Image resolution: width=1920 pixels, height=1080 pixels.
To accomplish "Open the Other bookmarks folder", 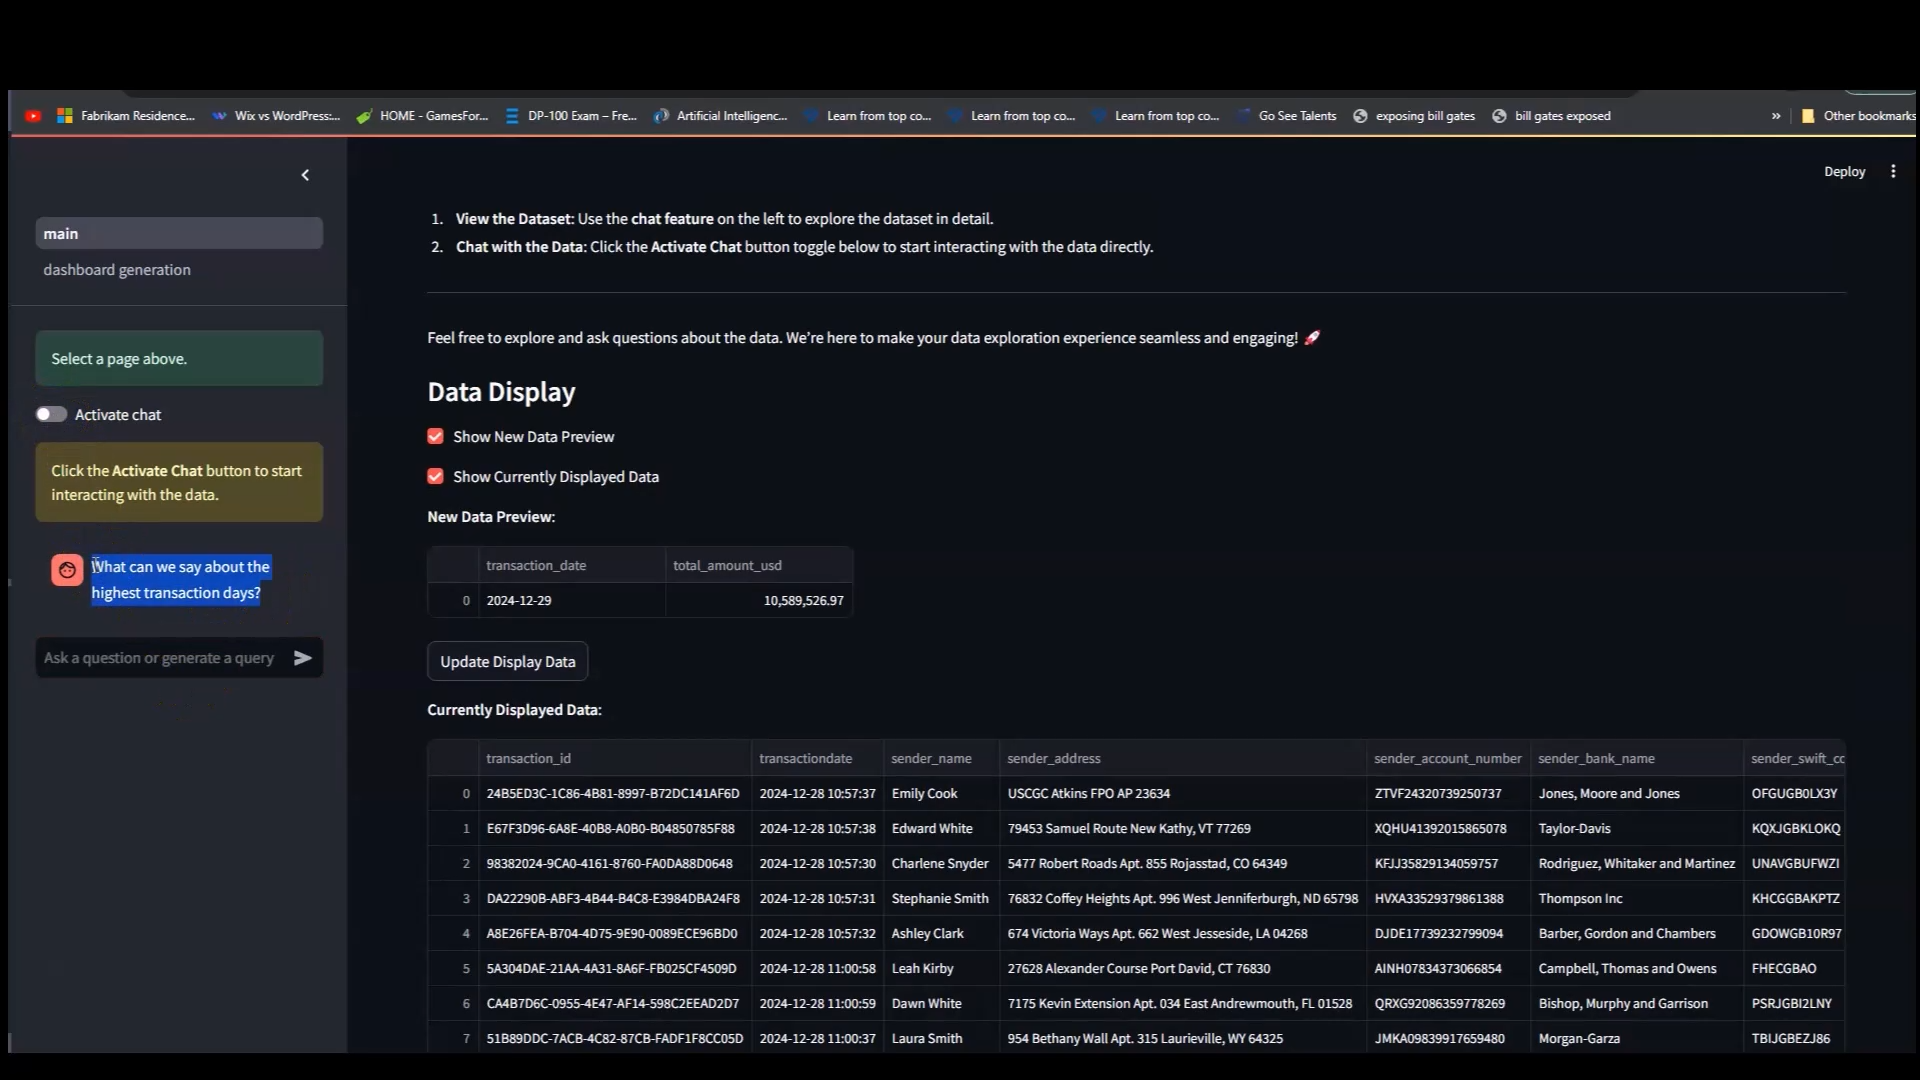I will [1858, 116].
